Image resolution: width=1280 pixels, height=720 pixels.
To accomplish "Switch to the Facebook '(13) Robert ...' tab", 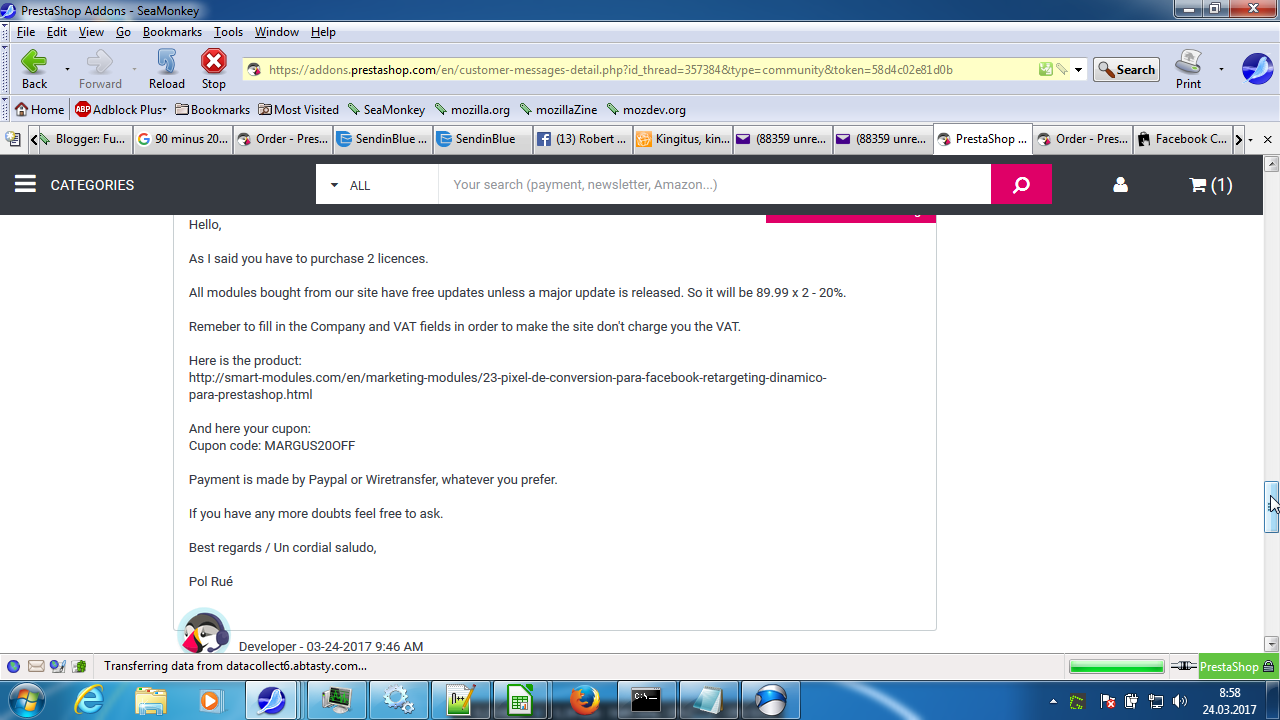I will coord(583,140).
